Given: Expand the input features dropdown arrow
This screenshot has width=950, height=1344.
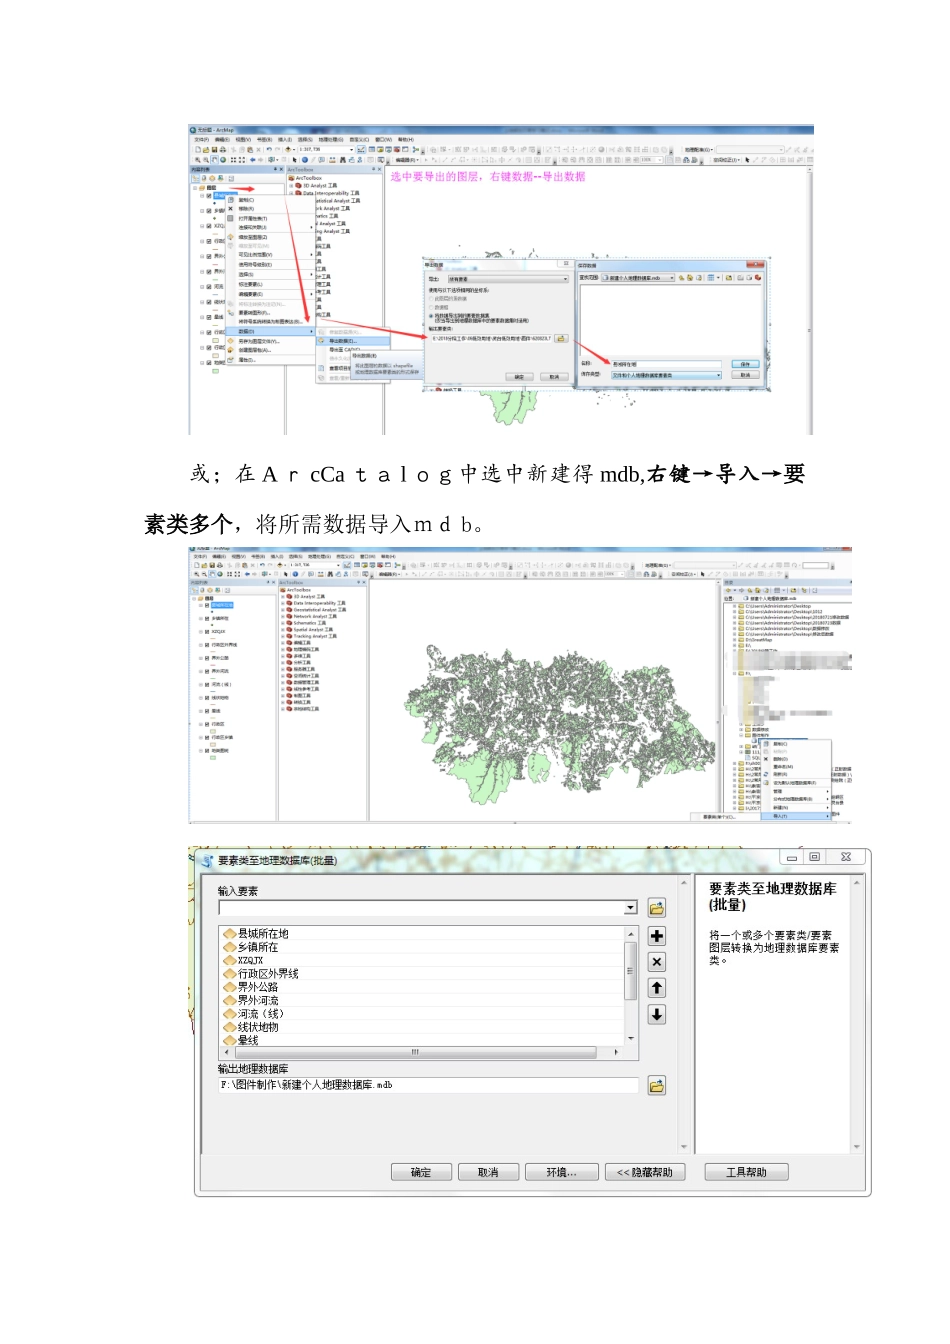Looking at the screenshot, I should coord(630,908).
